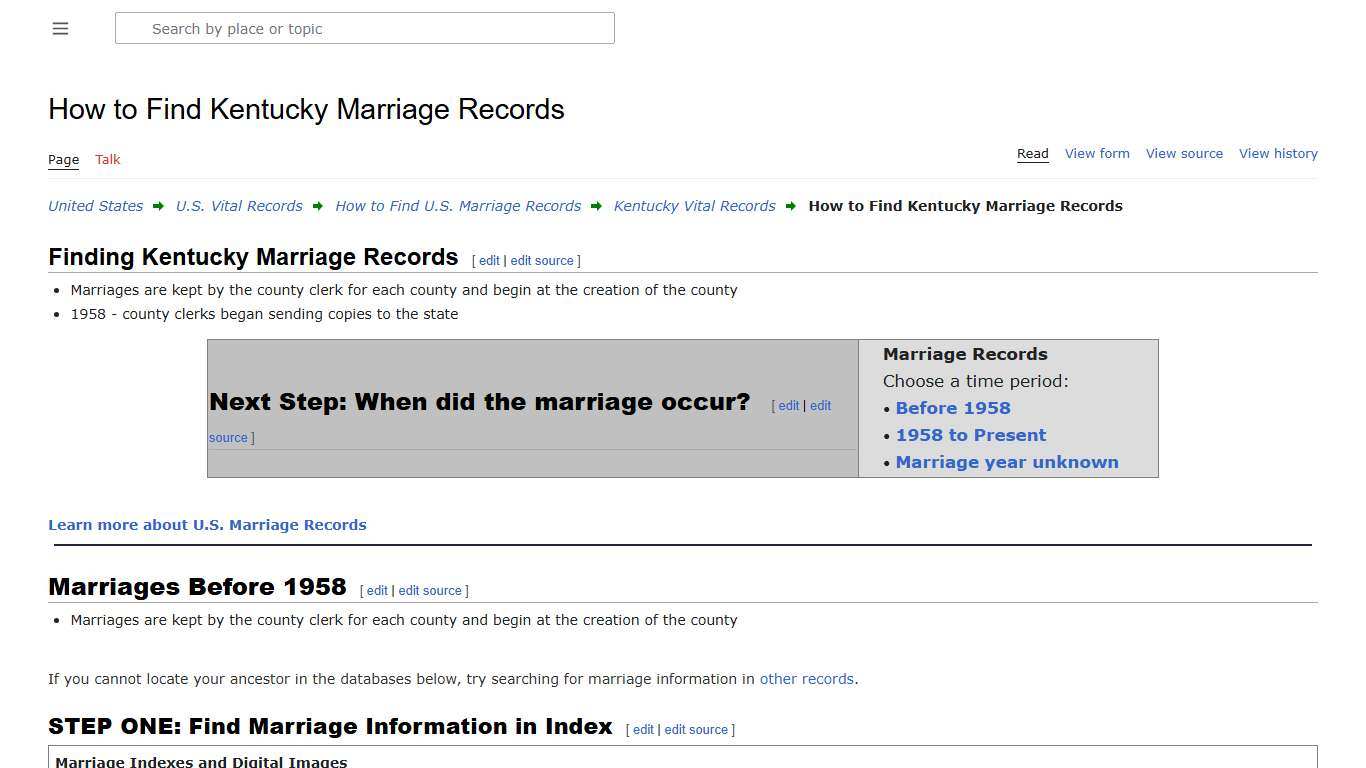The height and width of the screenshot is (768, 1366).
Task: Open the Kentucky Vital Records page
Action: (694, 206)
